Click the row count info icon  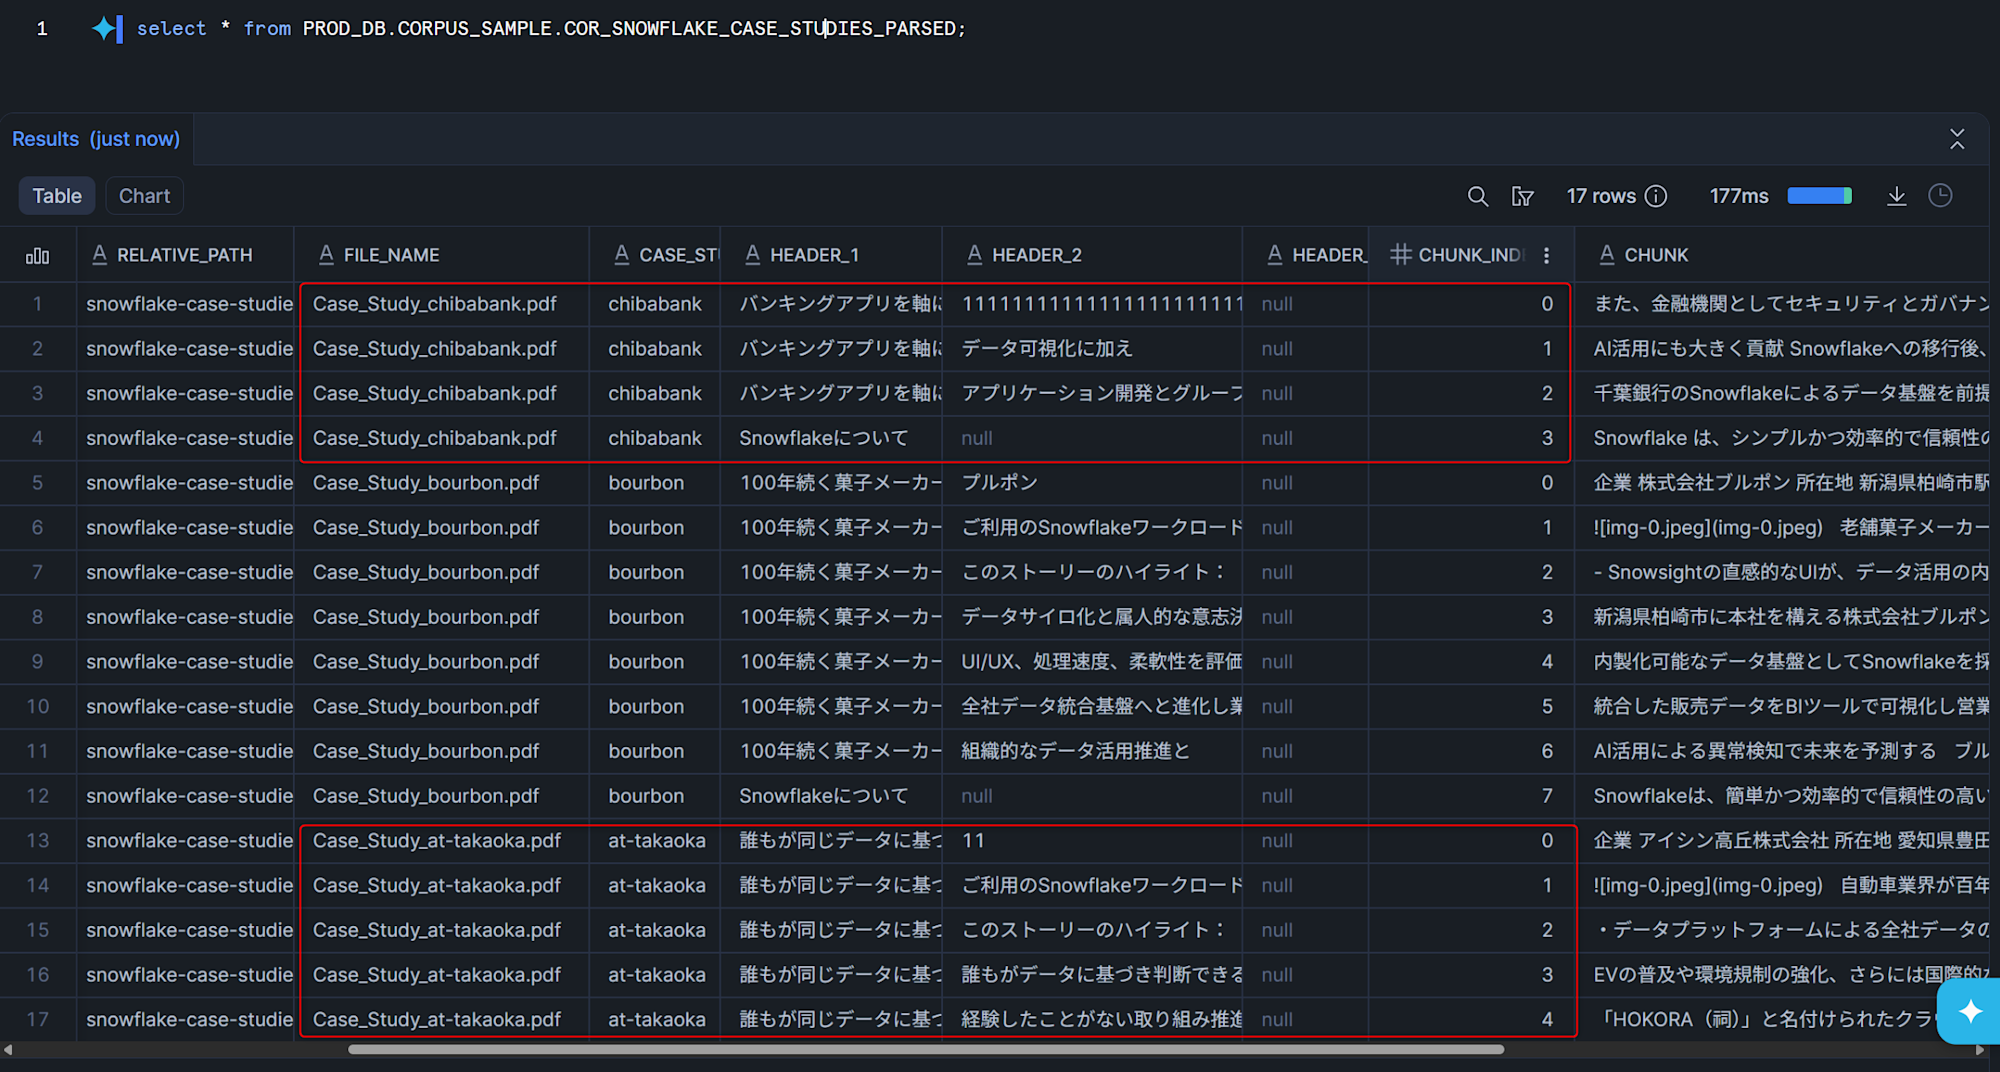(1656, 196)
